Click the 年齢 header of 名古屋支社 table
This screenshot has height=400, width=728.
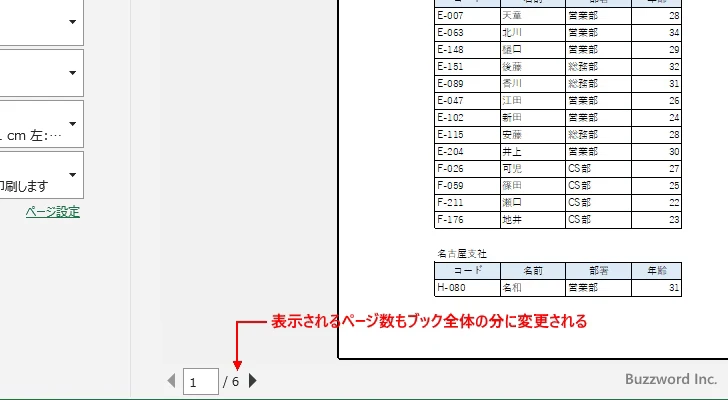coord(657,271)
